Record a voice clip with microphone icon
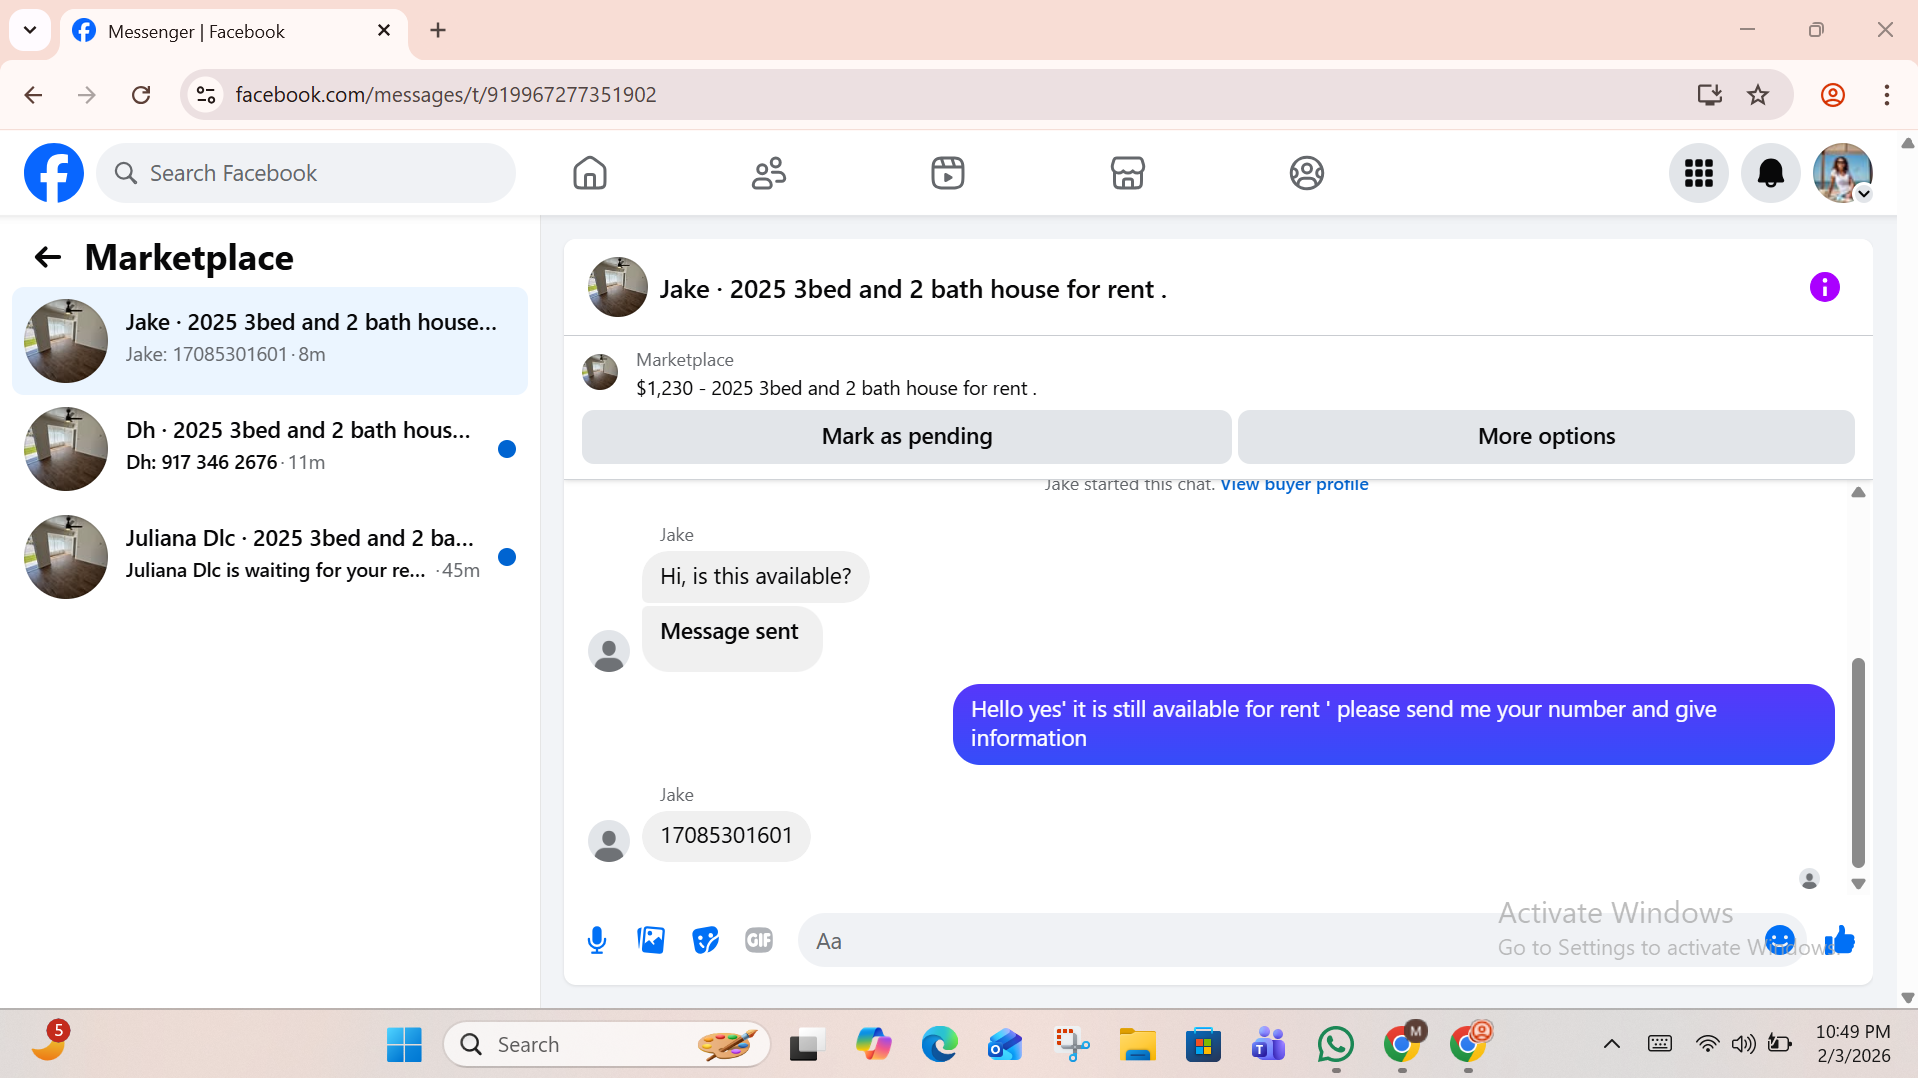Image resolution: width=1918 pixels, height=1078 pixels. tap(597, 940)
